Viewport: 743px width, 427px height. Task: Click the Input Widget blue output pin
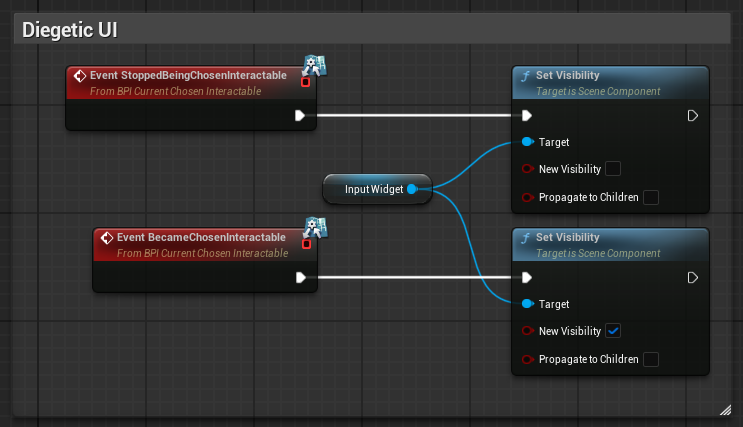click(x=412, y=189)
